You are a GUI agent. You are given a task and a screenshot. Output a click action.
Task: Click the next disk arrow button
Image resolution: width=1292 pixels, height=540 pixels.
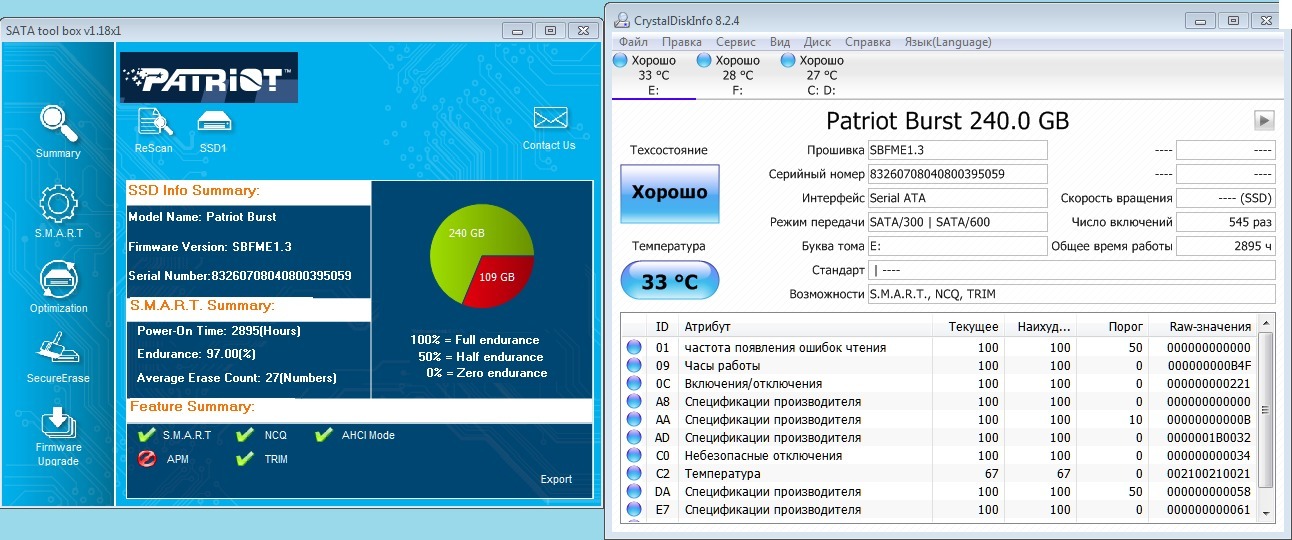[1264, 121]
